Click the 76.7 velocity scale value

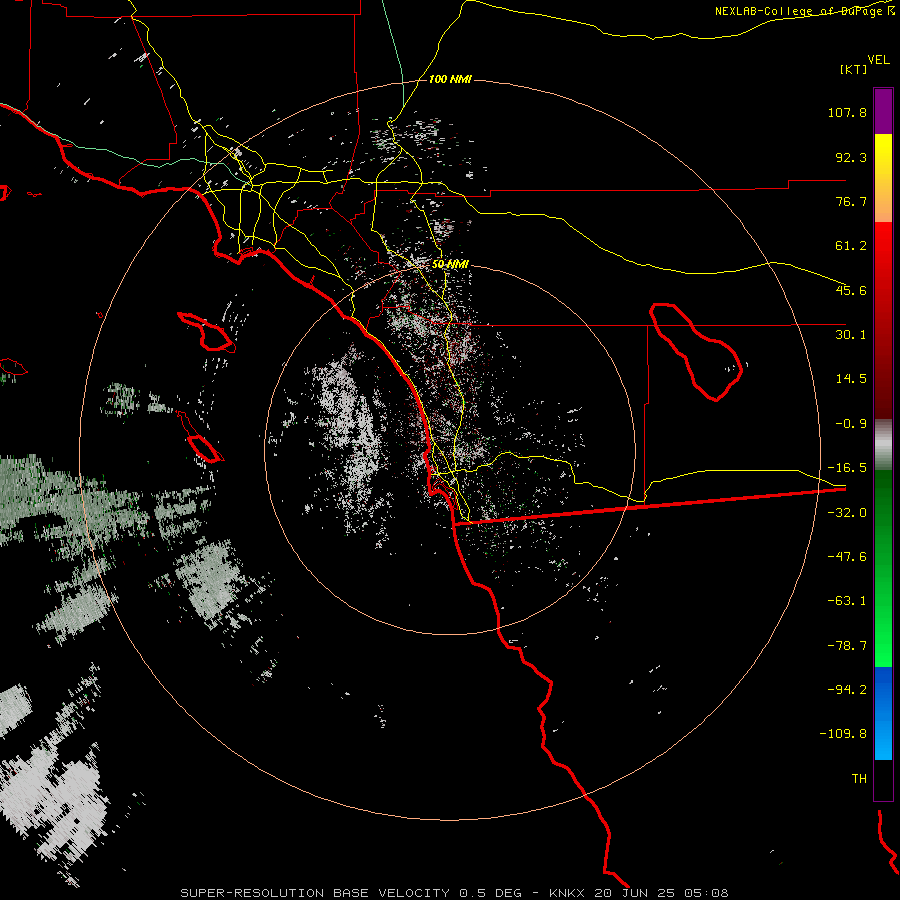click(851, 201)
